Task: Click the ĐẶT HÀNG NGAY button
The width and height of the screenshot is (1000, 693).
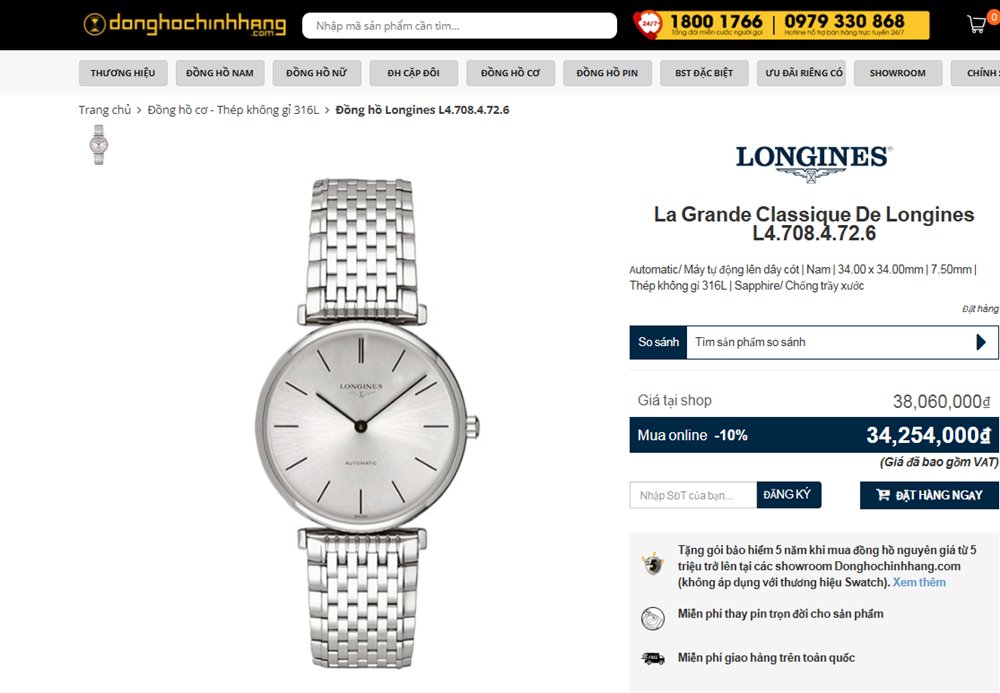Action: (x=929, y=495)
